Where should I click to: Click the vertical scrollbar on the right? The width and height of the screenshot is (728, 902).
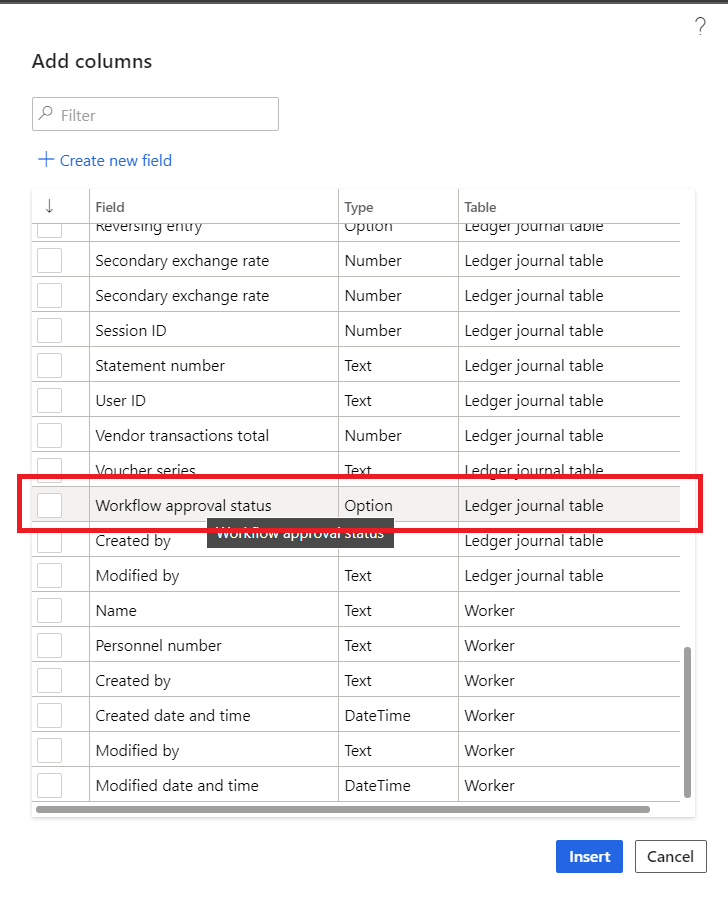(687, 720)
